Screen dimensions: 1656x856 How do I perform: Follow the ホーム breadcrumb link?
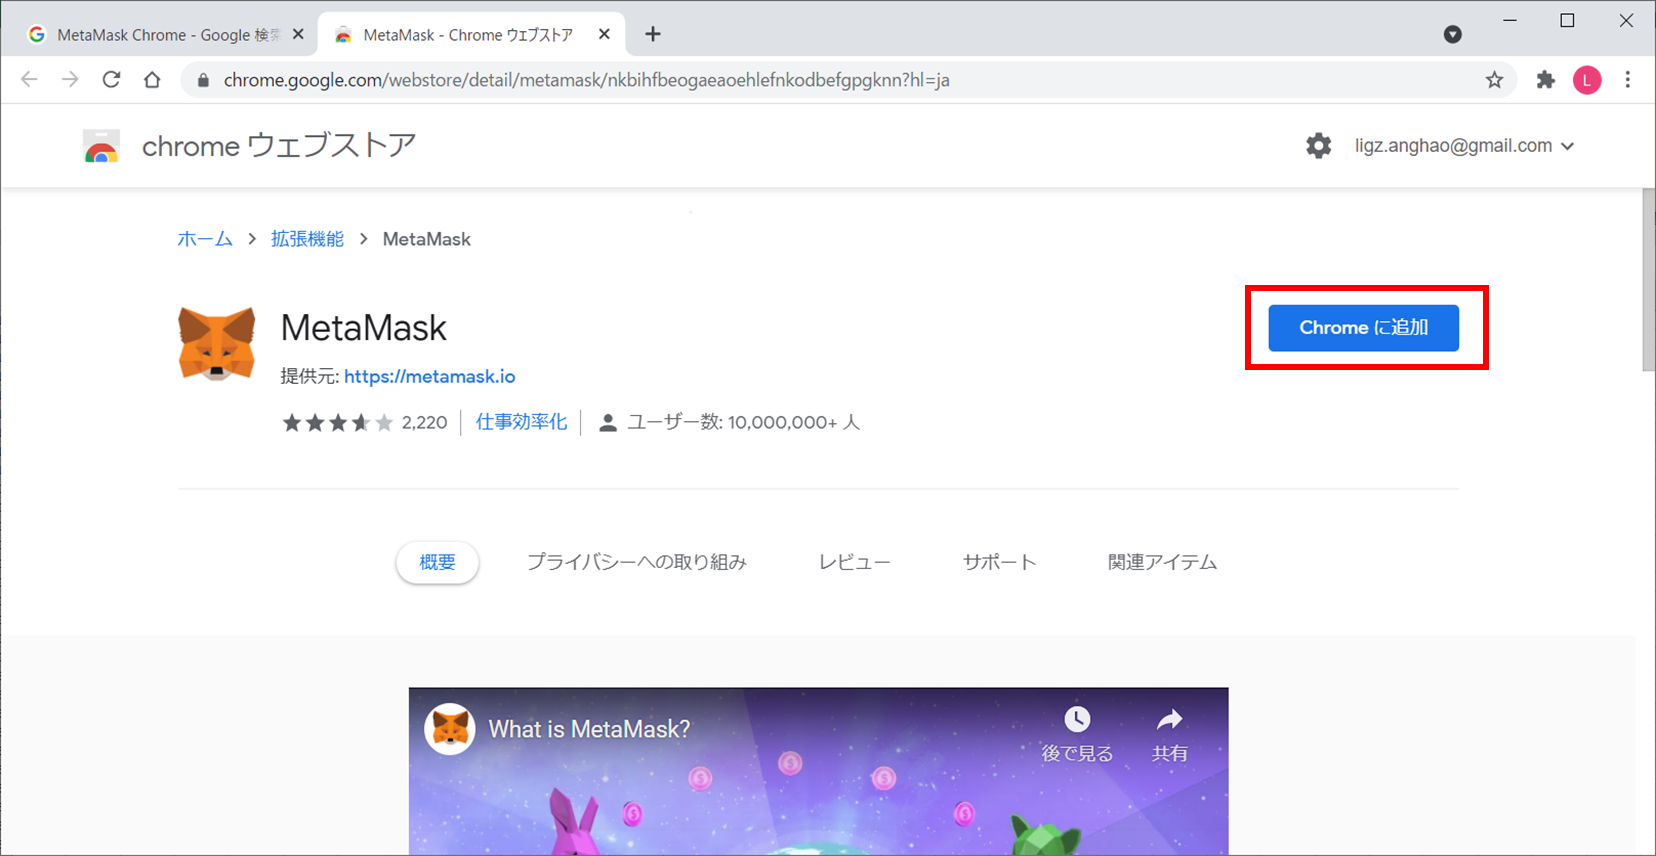[205, 239]
